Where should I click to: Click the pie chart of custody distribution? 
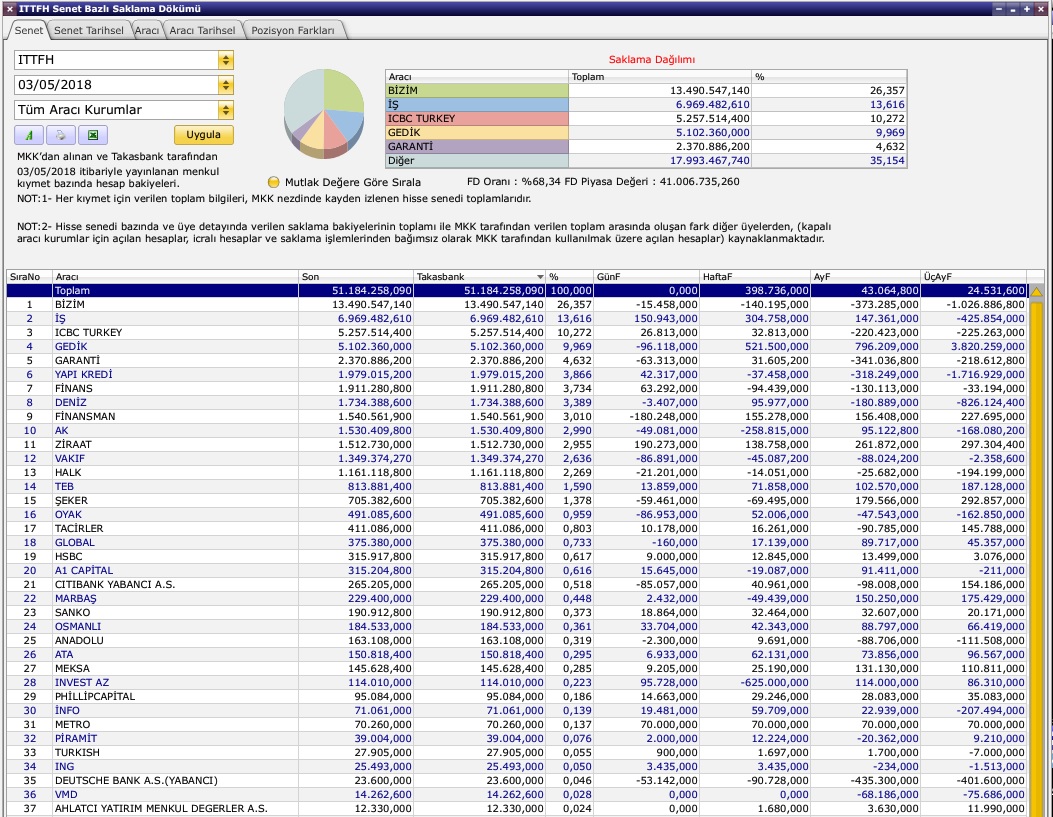[324, 113]
